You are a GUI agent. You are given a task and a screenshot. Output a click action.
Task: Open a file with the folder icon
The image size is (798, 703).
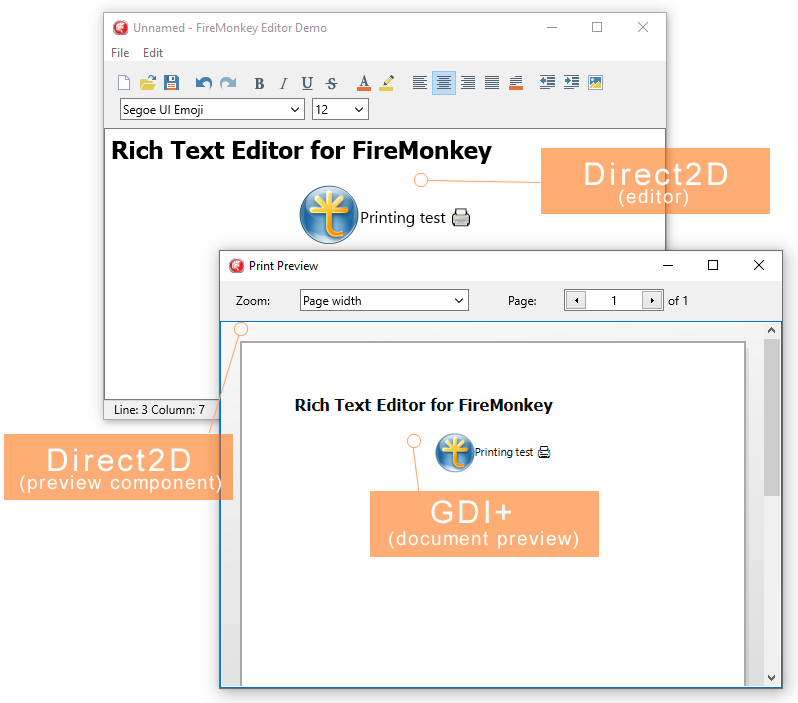pyautogui.click(x=147, y=83)
